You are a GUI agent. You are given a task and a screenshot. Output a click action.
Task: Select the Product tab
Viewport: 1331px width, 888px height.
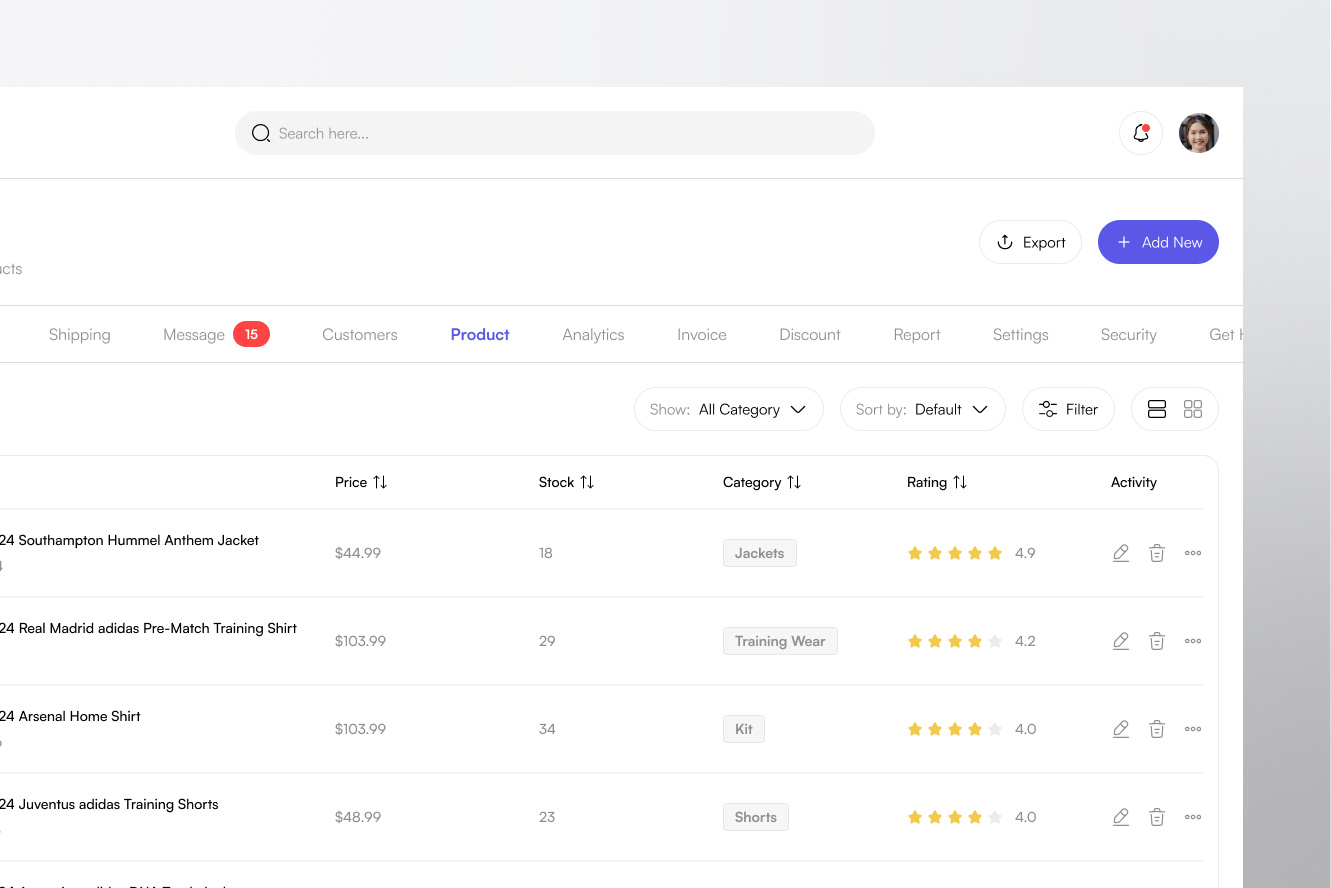[480, 334]
